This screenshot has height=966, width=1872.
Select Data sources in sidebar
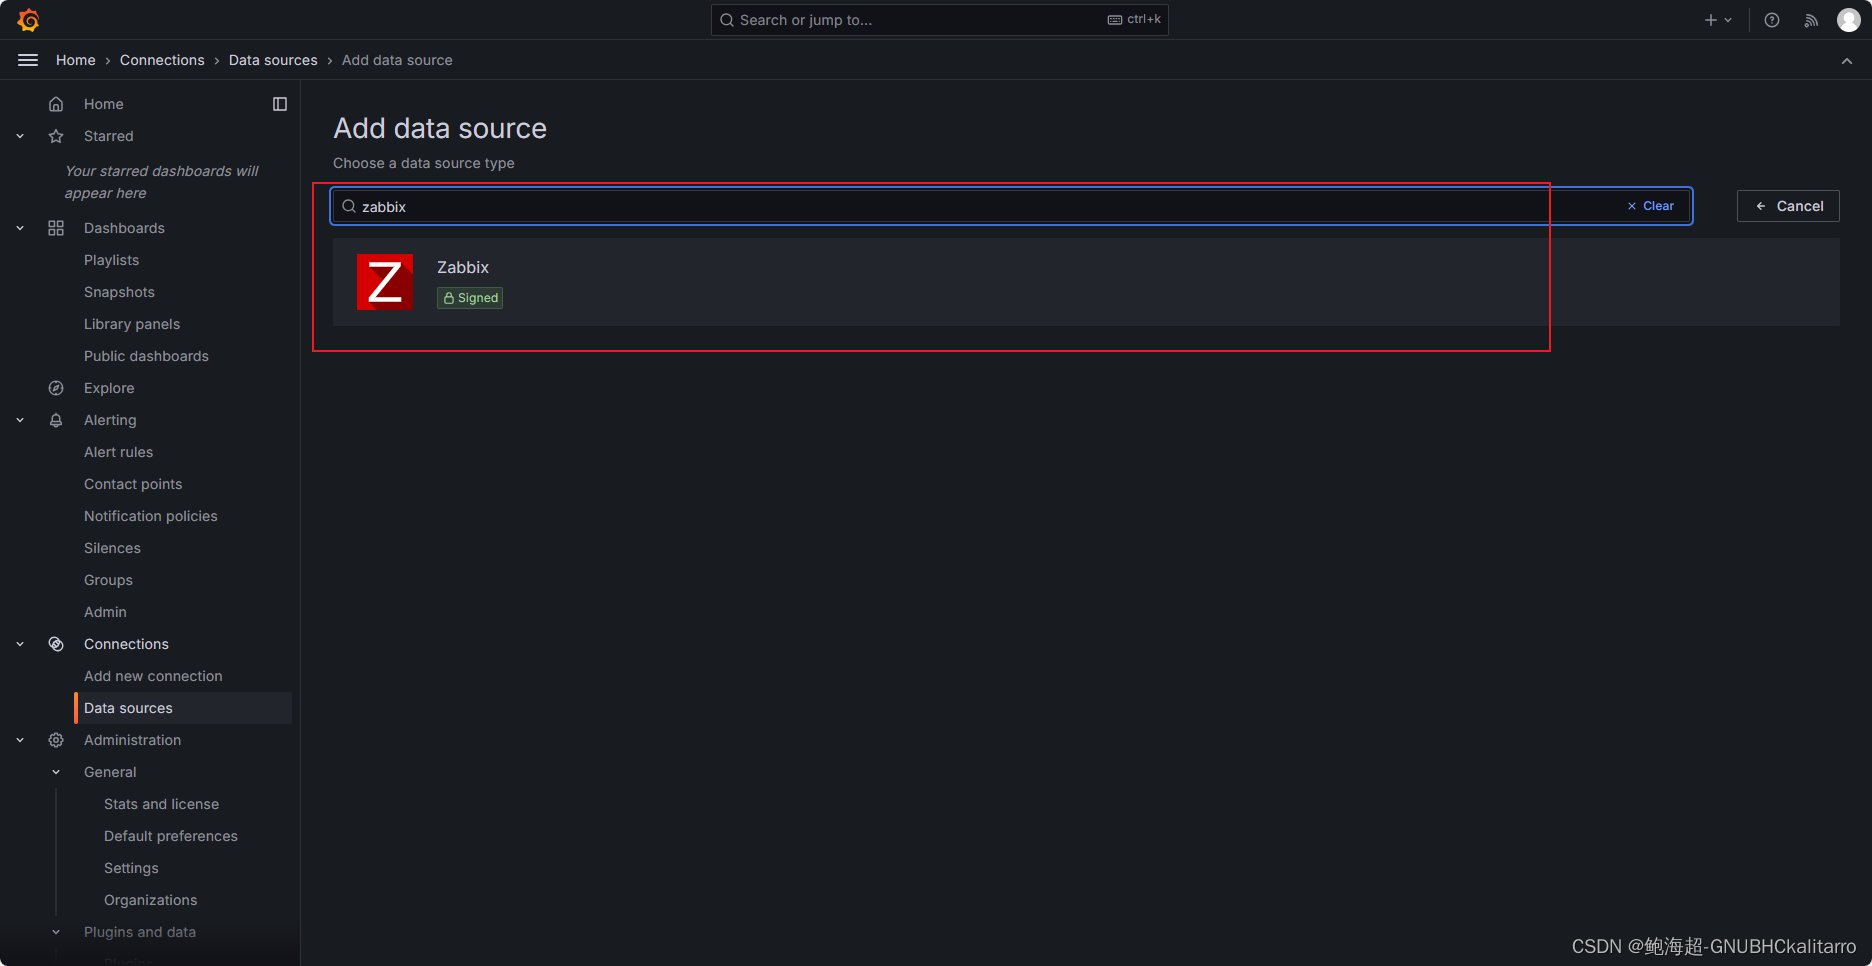[183, 708]
